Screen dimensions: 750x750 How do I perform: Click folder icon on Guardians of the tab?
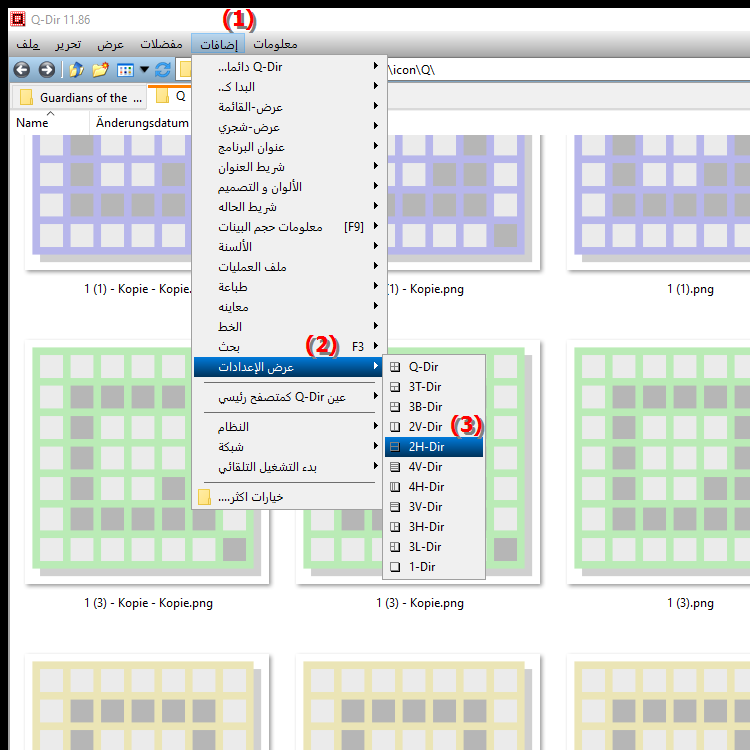tap(26, 97)
